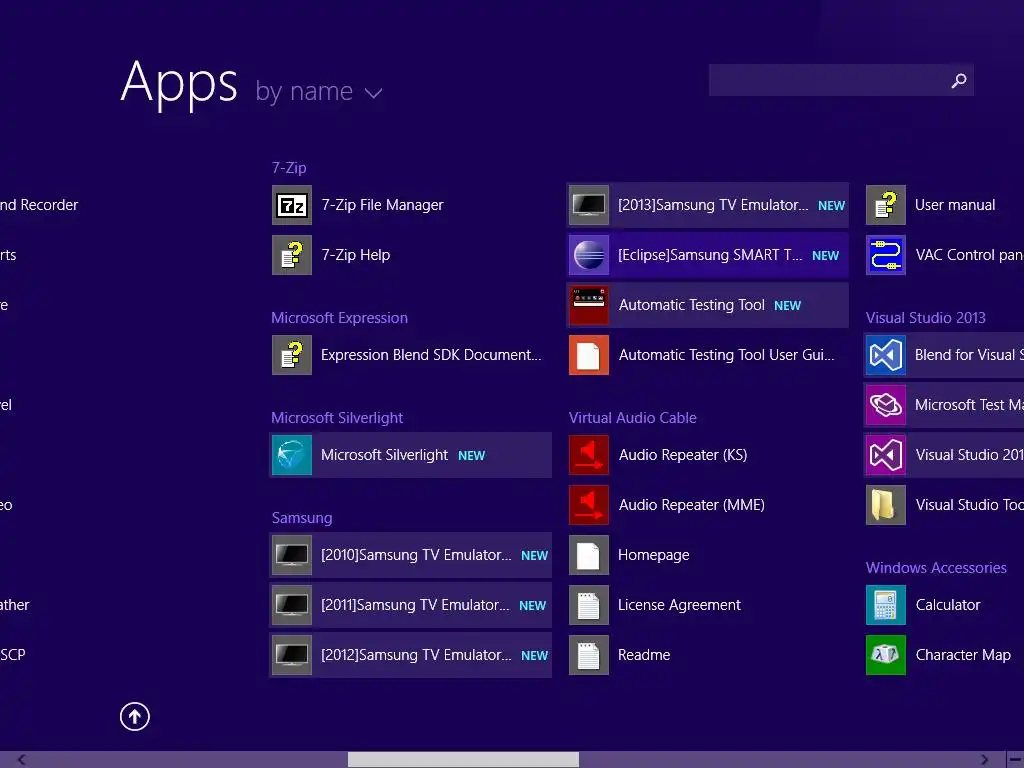Select the Microsoft Silverlight group heading

coord(337,418)
